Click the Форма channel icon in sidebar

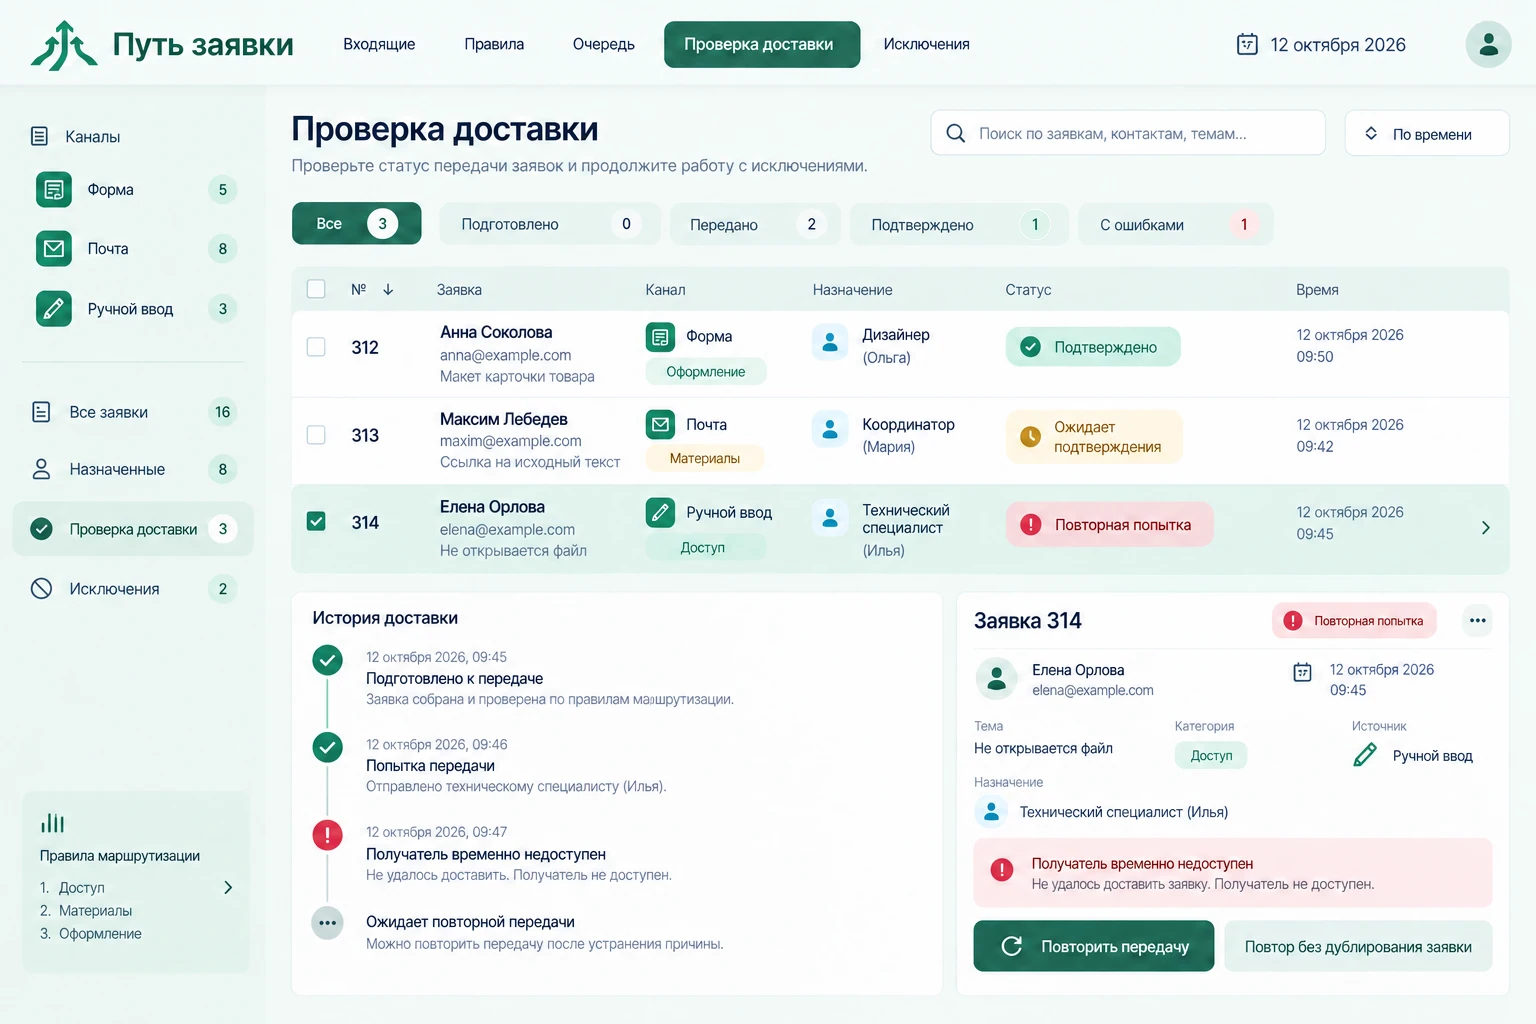coord(54,189)
